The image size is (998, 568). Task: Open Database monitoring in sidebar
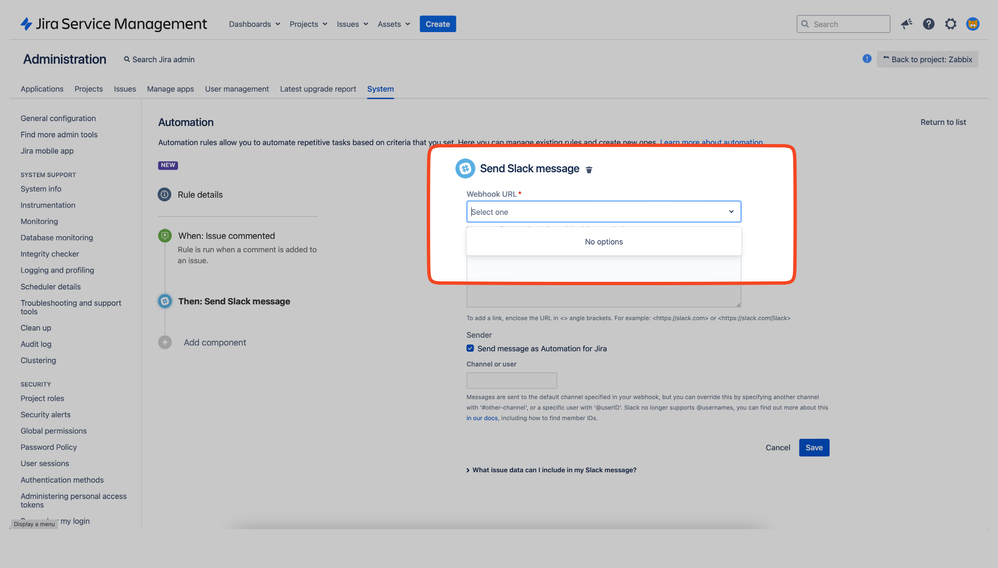point(57,238)
